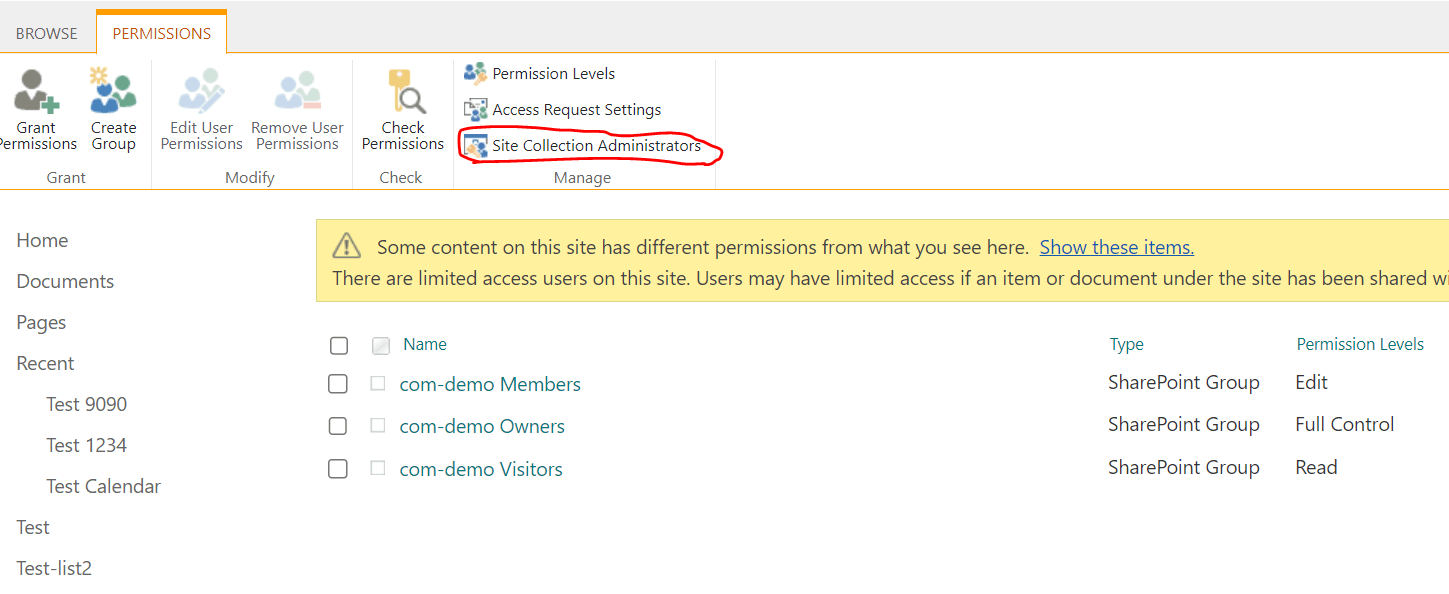Open Pages in left navigation
Viewport: 1449px width, 594px height.
[41, 322]
